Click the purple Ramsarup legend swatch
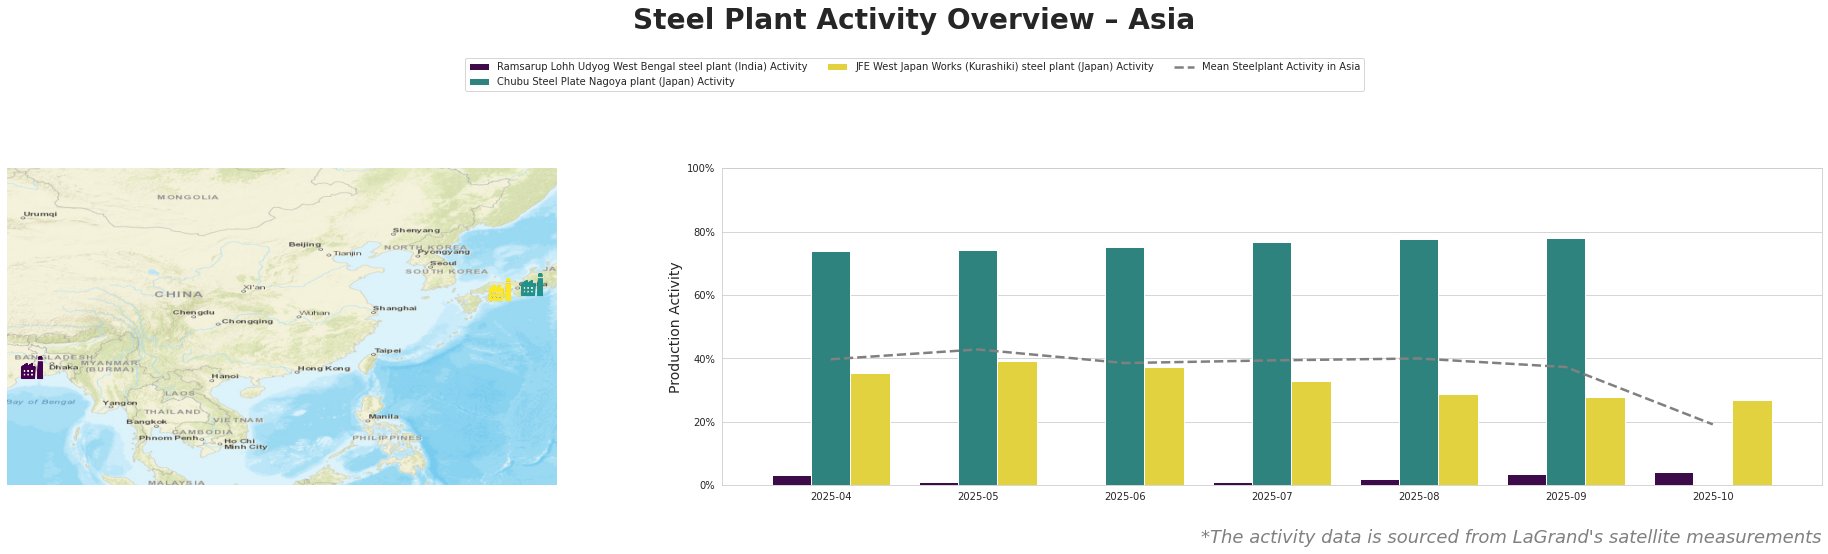Screen dimensions: 1828x554 coord(479,67)
